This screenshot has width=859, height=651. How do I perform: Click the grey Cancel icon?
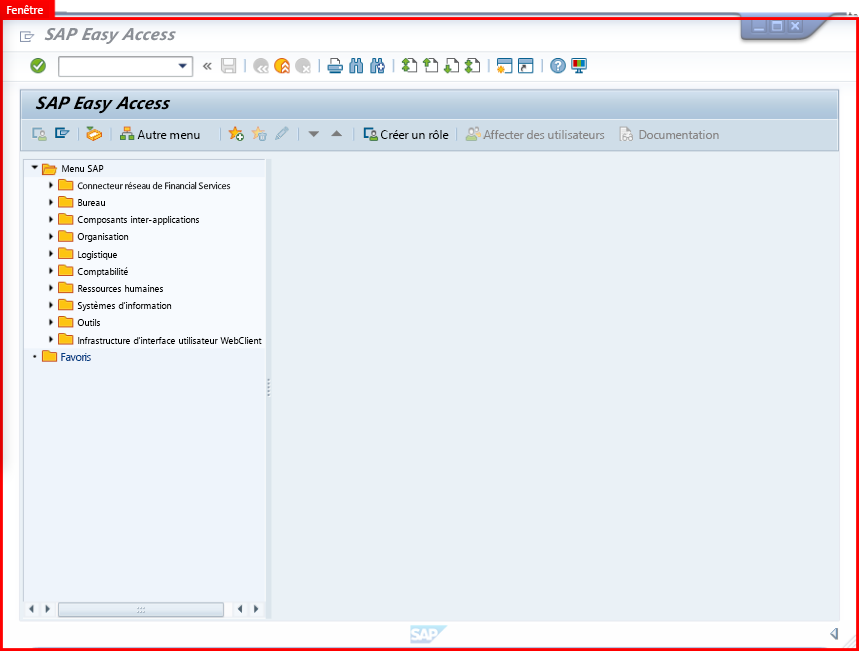click(x=303, y=66)
